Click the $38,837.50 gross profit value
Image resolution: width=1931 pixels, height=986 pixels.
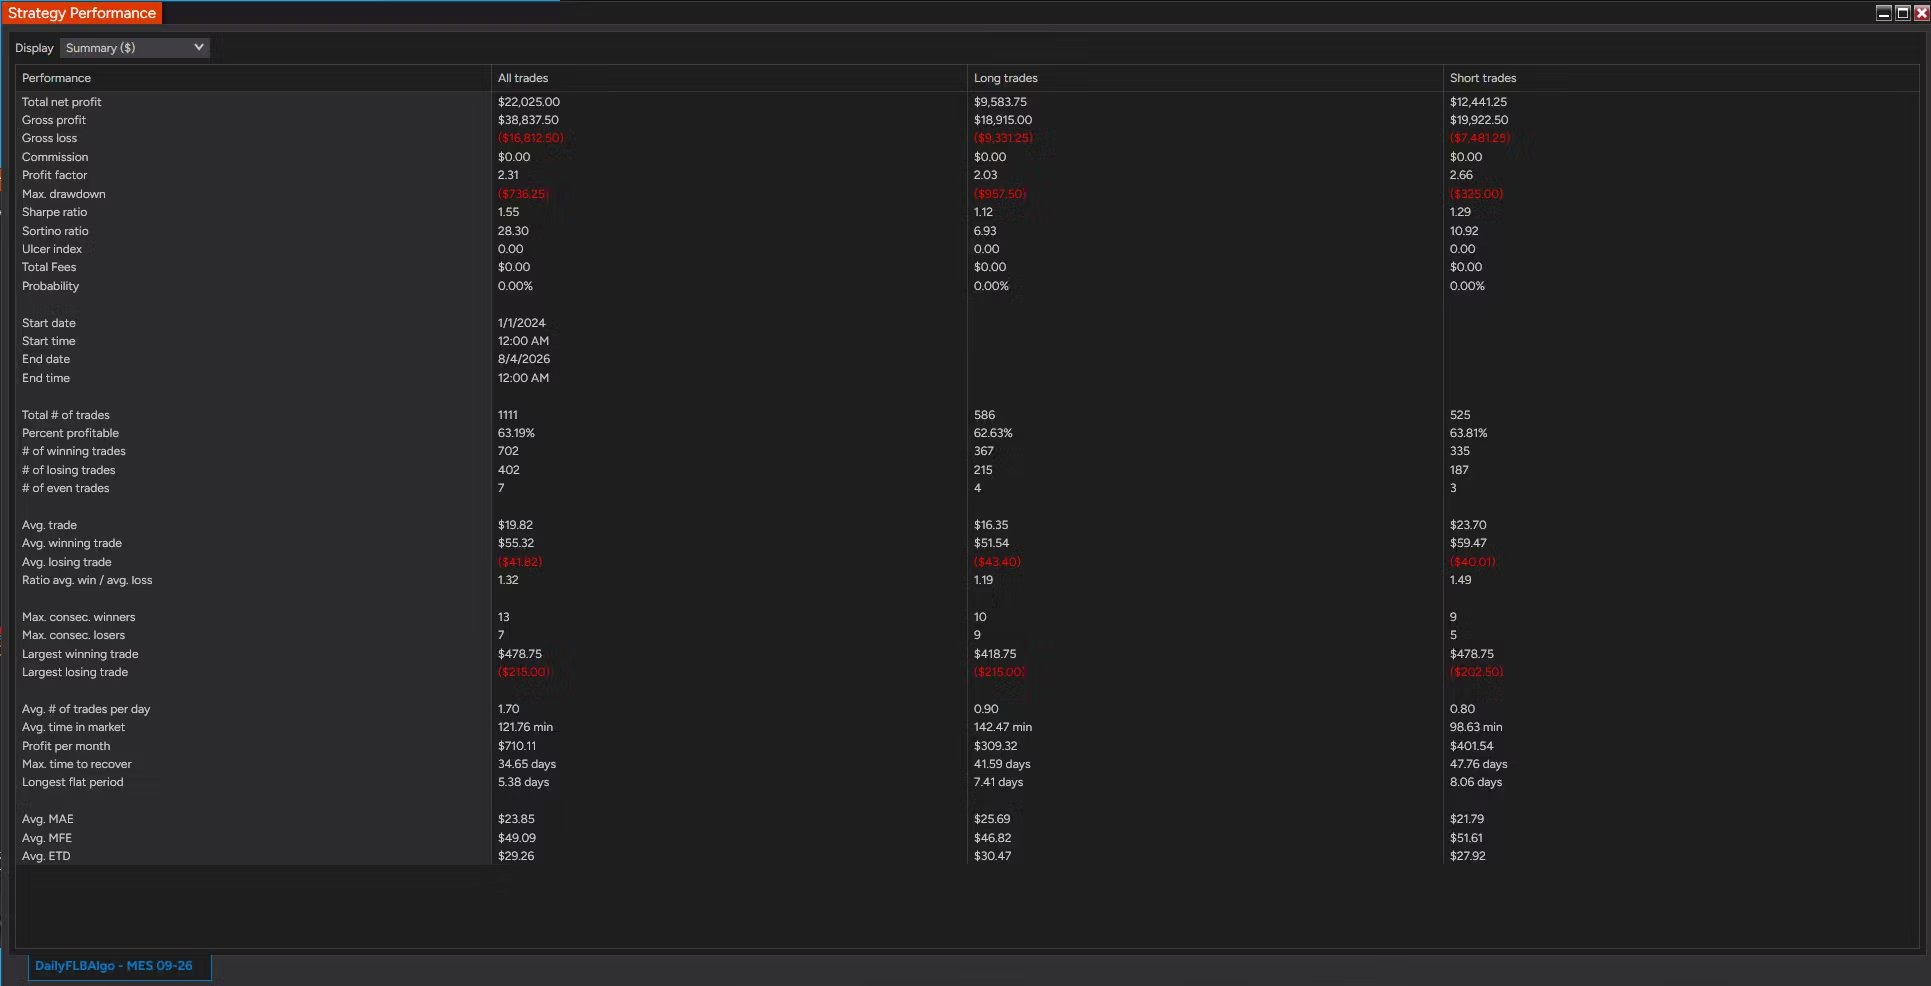click(x=528, y=120)
